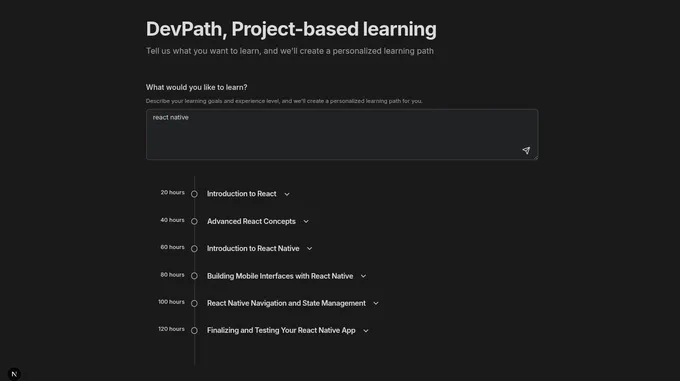Click the '60 hours' label

(173, 247)
